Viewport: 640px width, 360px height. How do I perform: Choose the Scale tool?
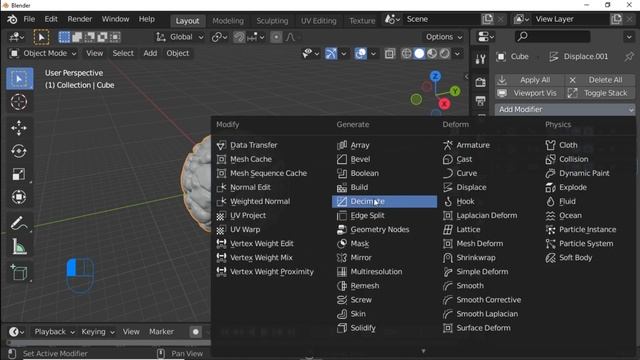19,174
